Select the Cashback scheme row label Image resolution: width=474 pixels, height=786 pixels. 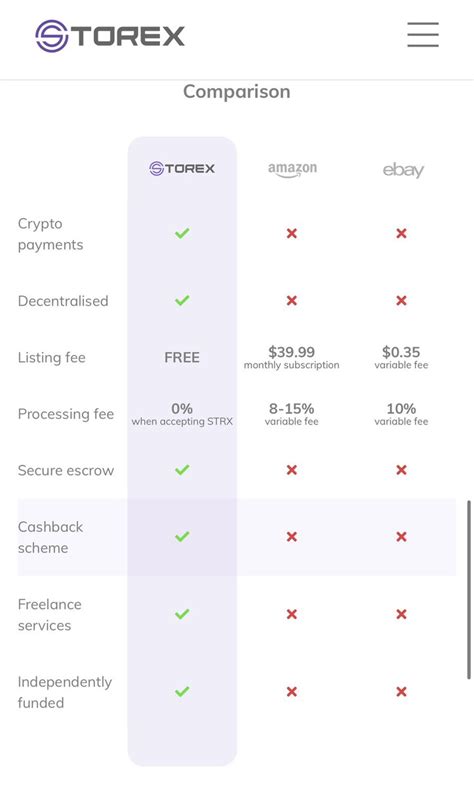(51, 537)
